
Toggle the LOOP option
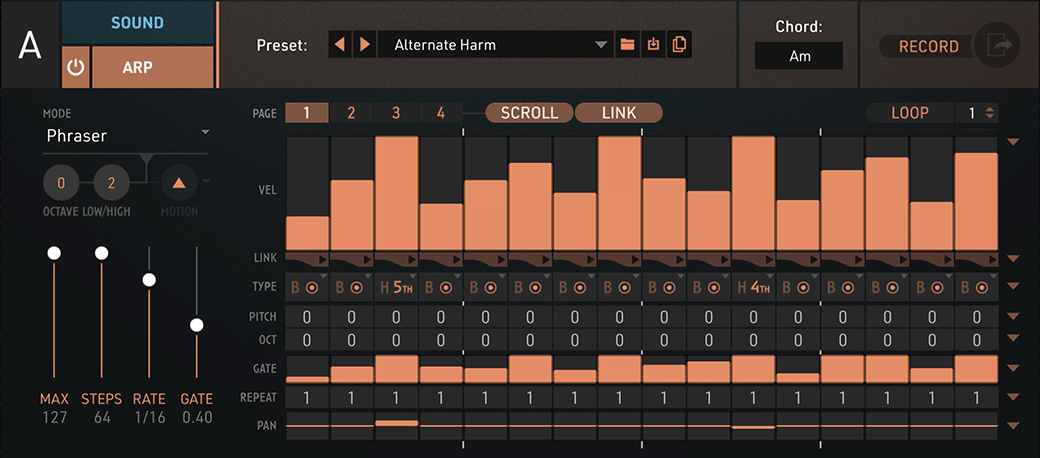pyautogui.click(x=909, y=113)
